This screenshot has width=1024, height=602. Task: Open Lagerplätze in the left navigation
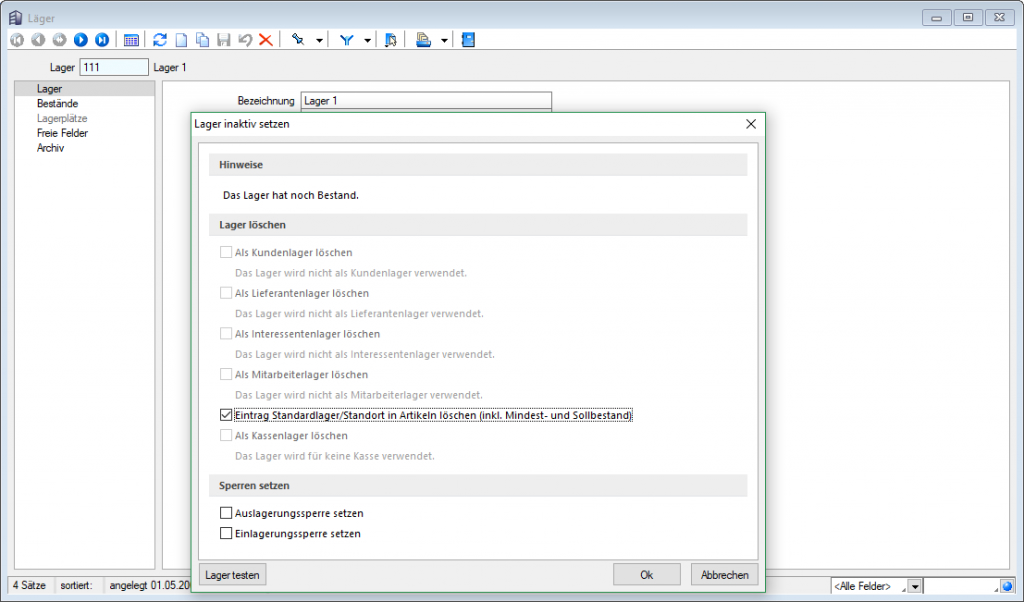pyautogui.click(x=62, y=118)
